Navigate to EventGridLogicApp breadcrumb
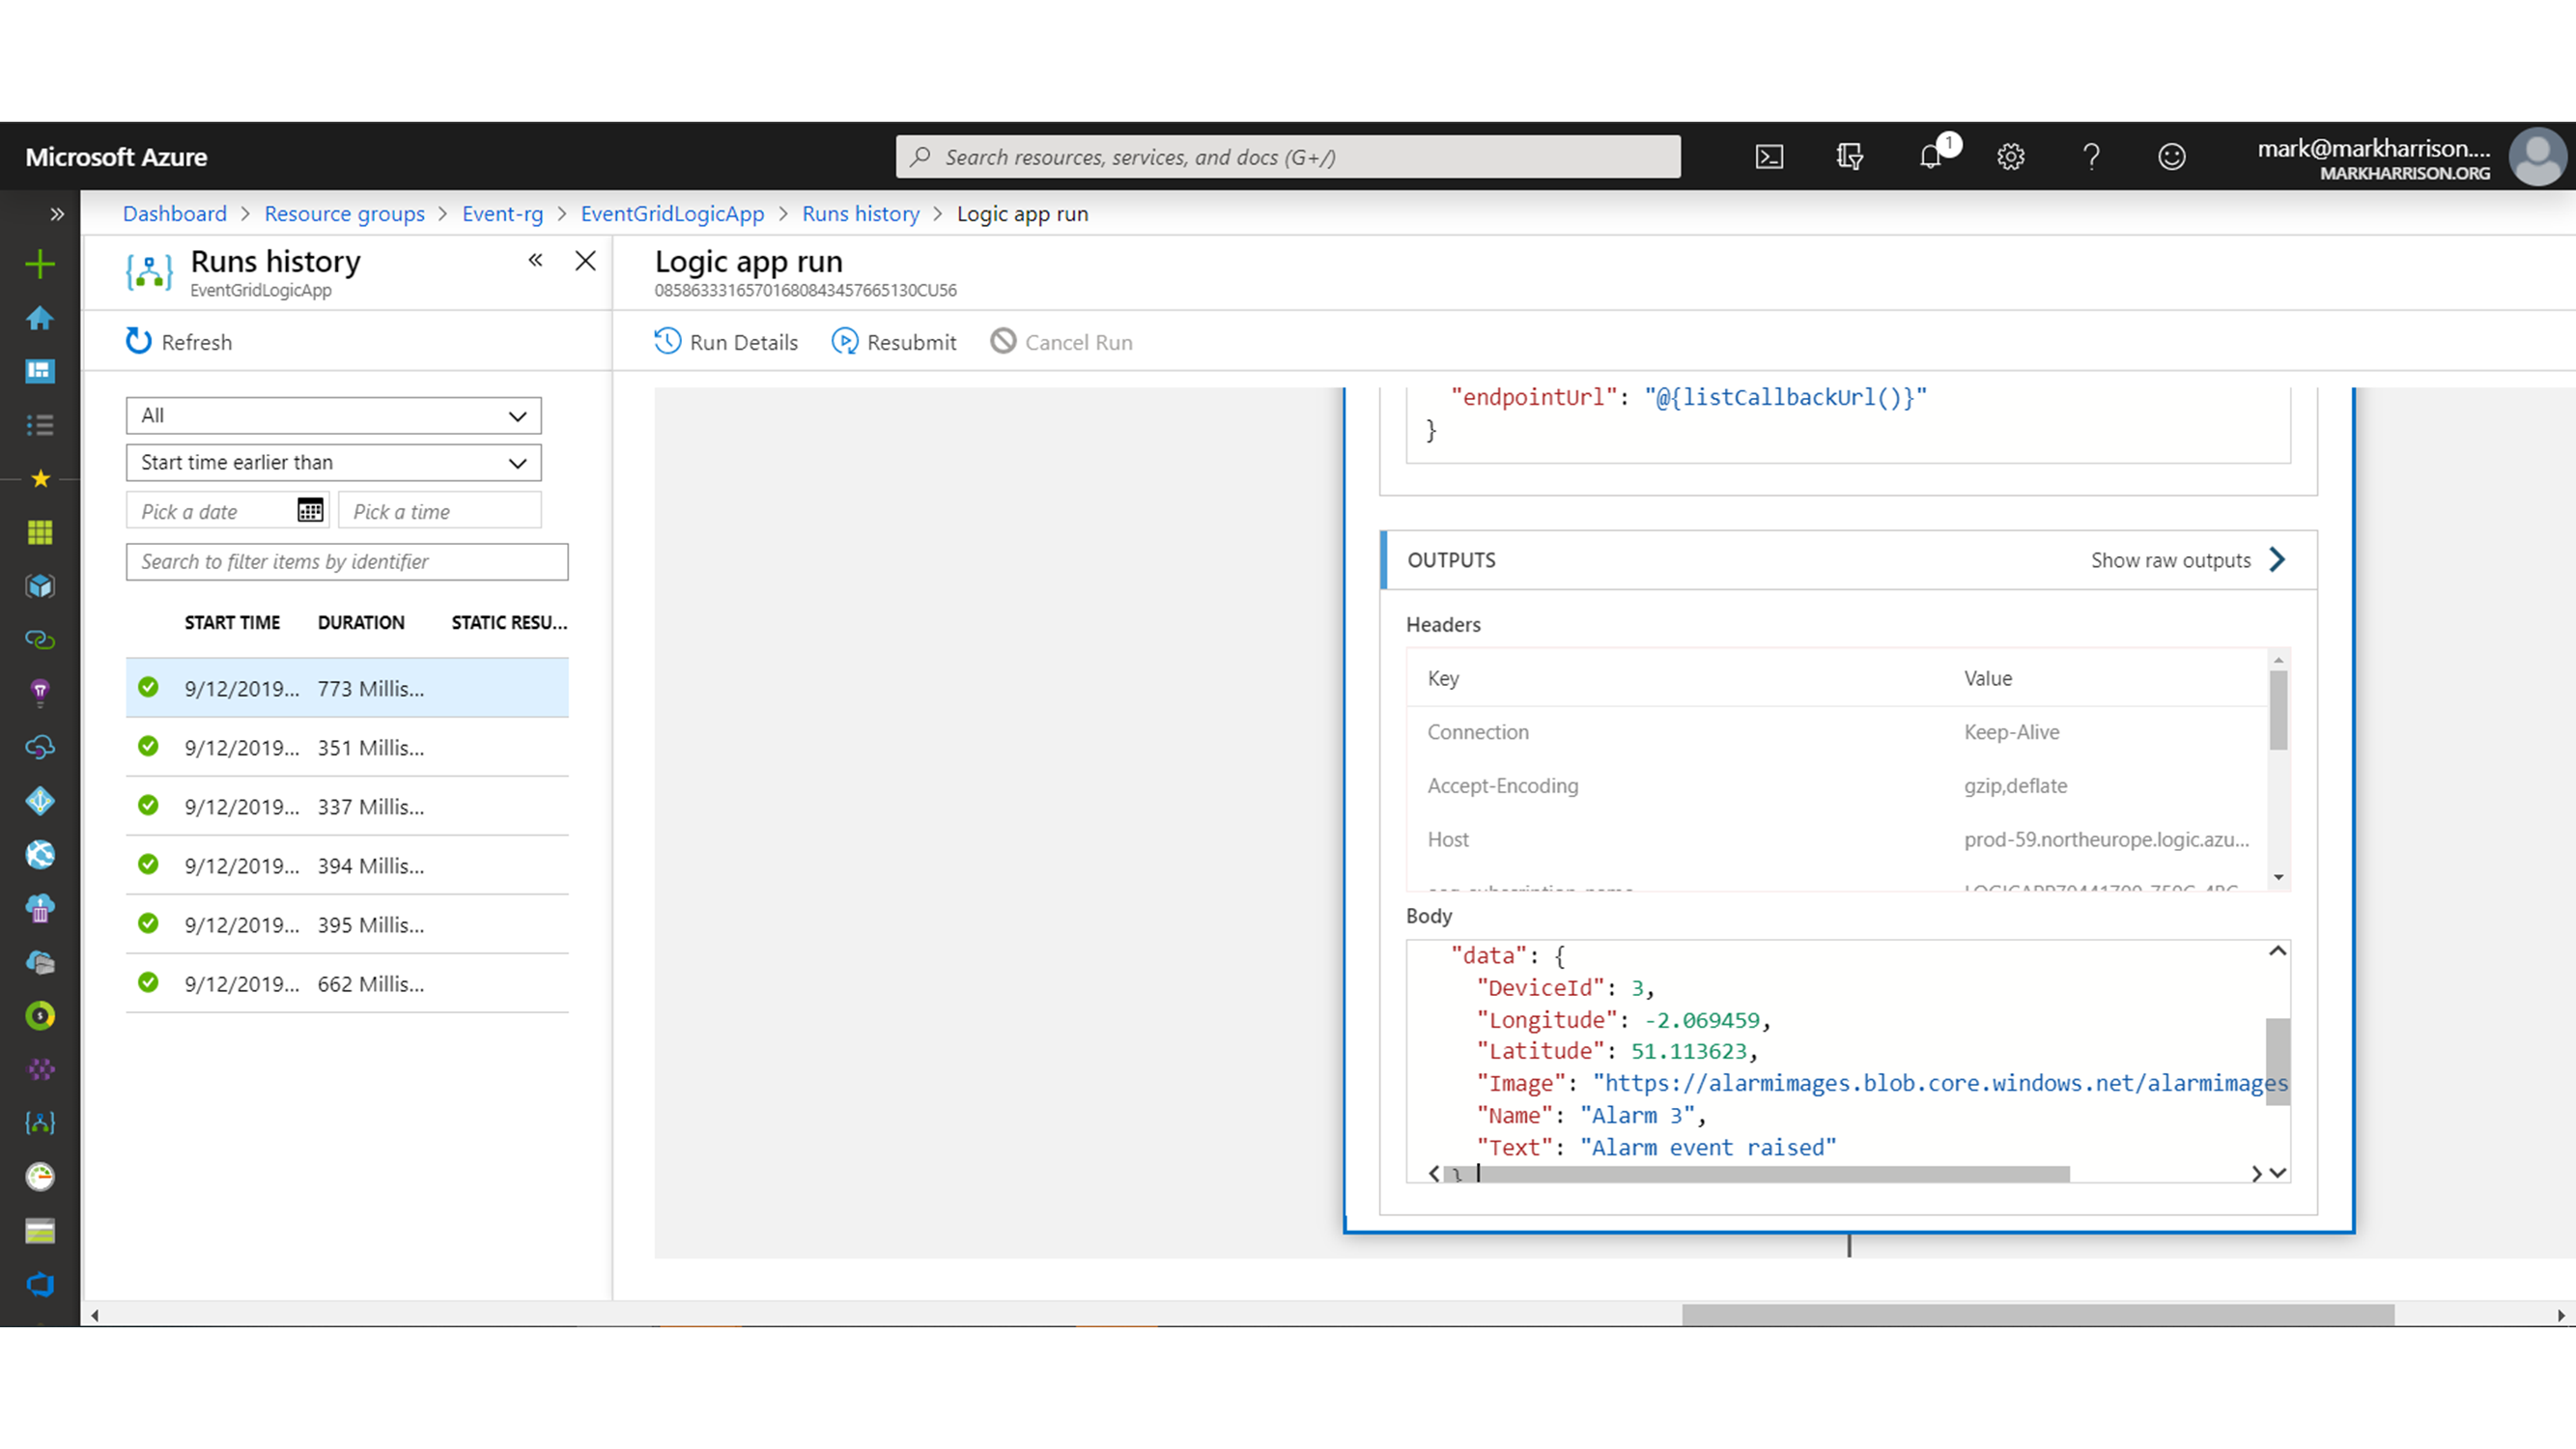The width and height of the screenshot is (2576, 1449). click(672, 214)
